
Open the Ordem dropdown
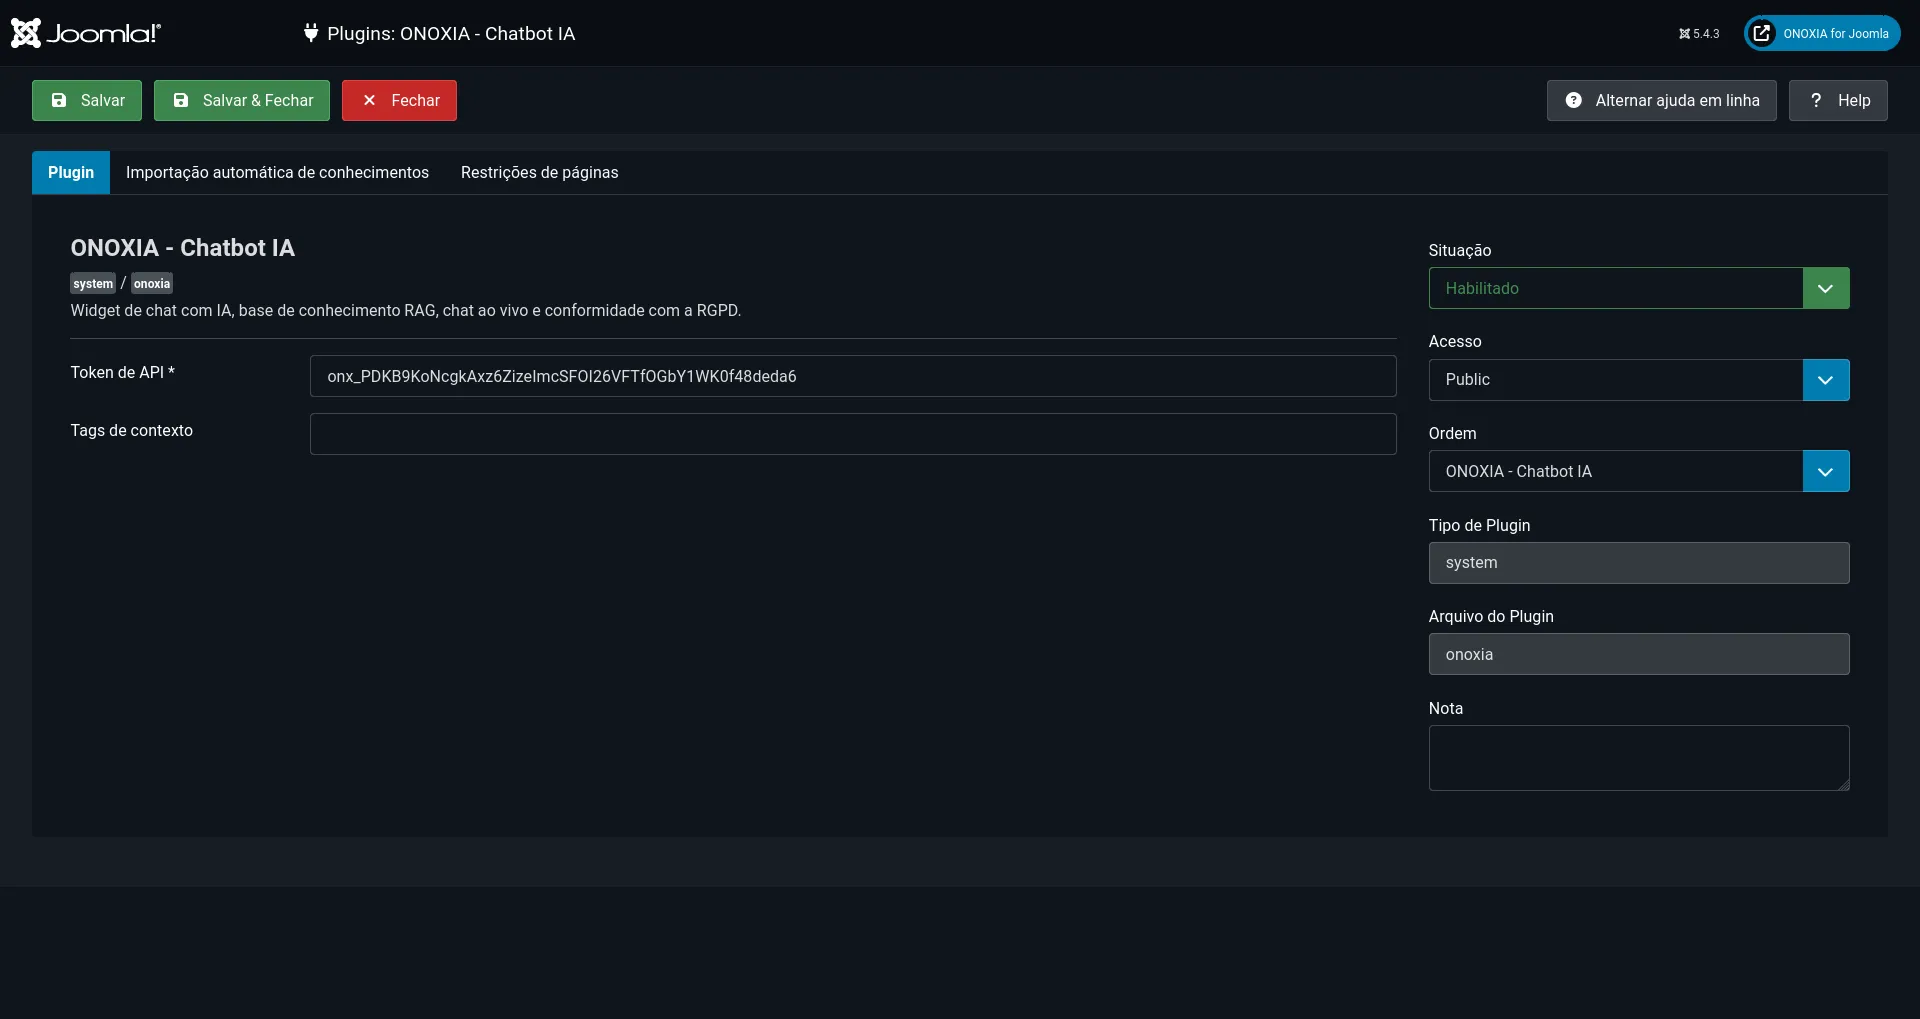click(x=1639, y=471)
